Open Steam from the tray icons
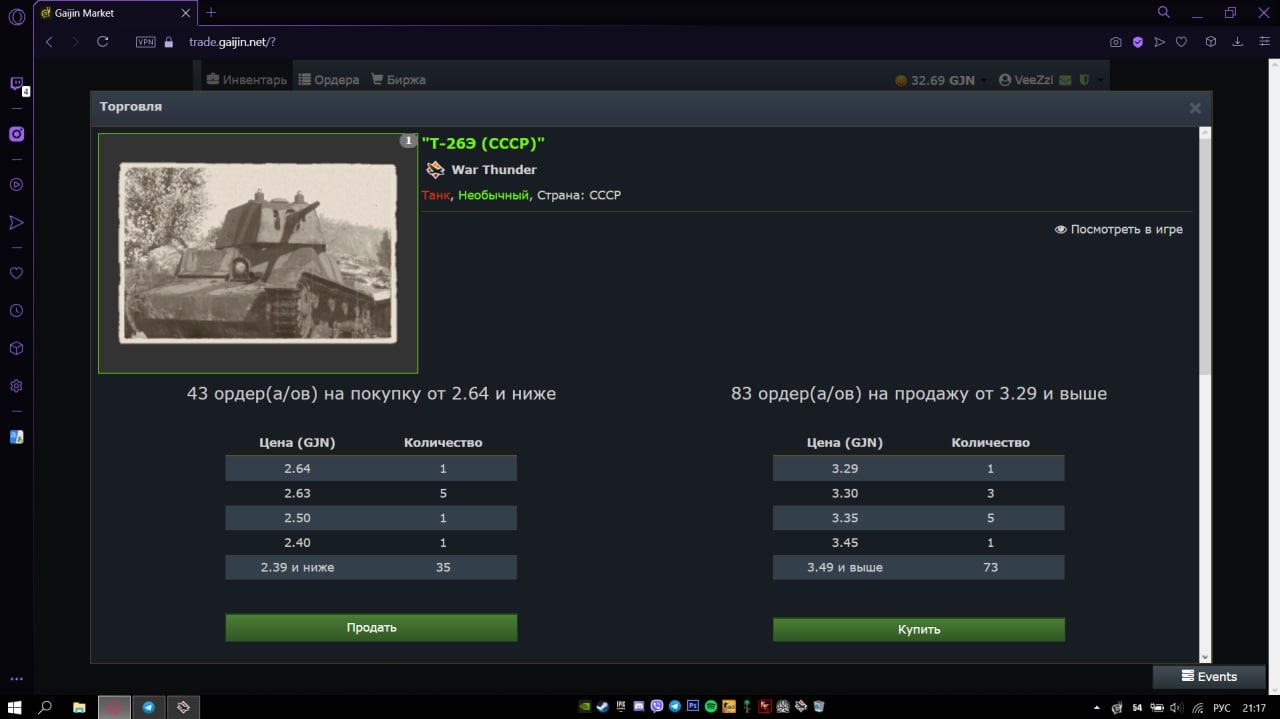The height and width of the screenshot is (719, 1280). (602, 707)
